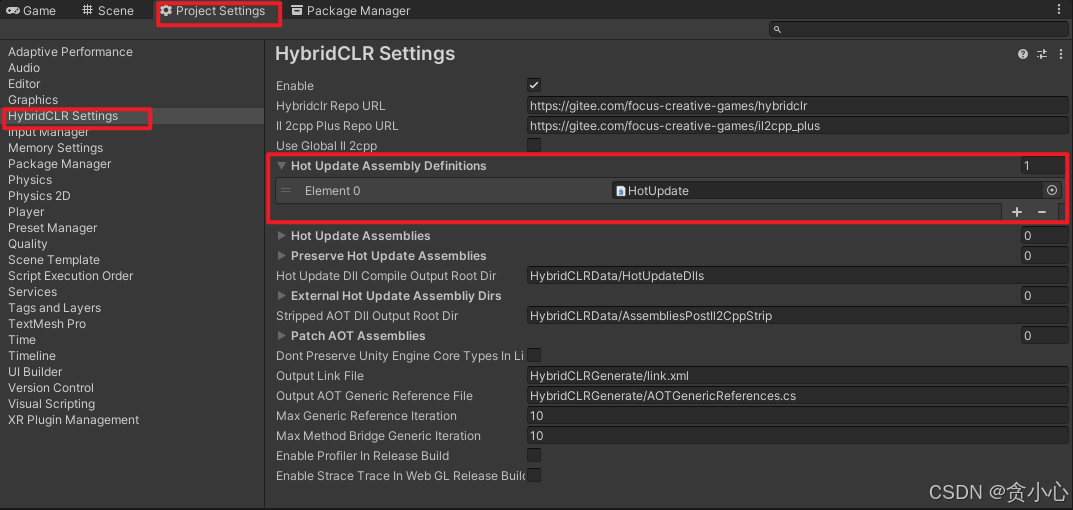The image size is (1073, 510).
Task: Click the HotUpdate assembly definition asset field
Action: pos(836,191)
